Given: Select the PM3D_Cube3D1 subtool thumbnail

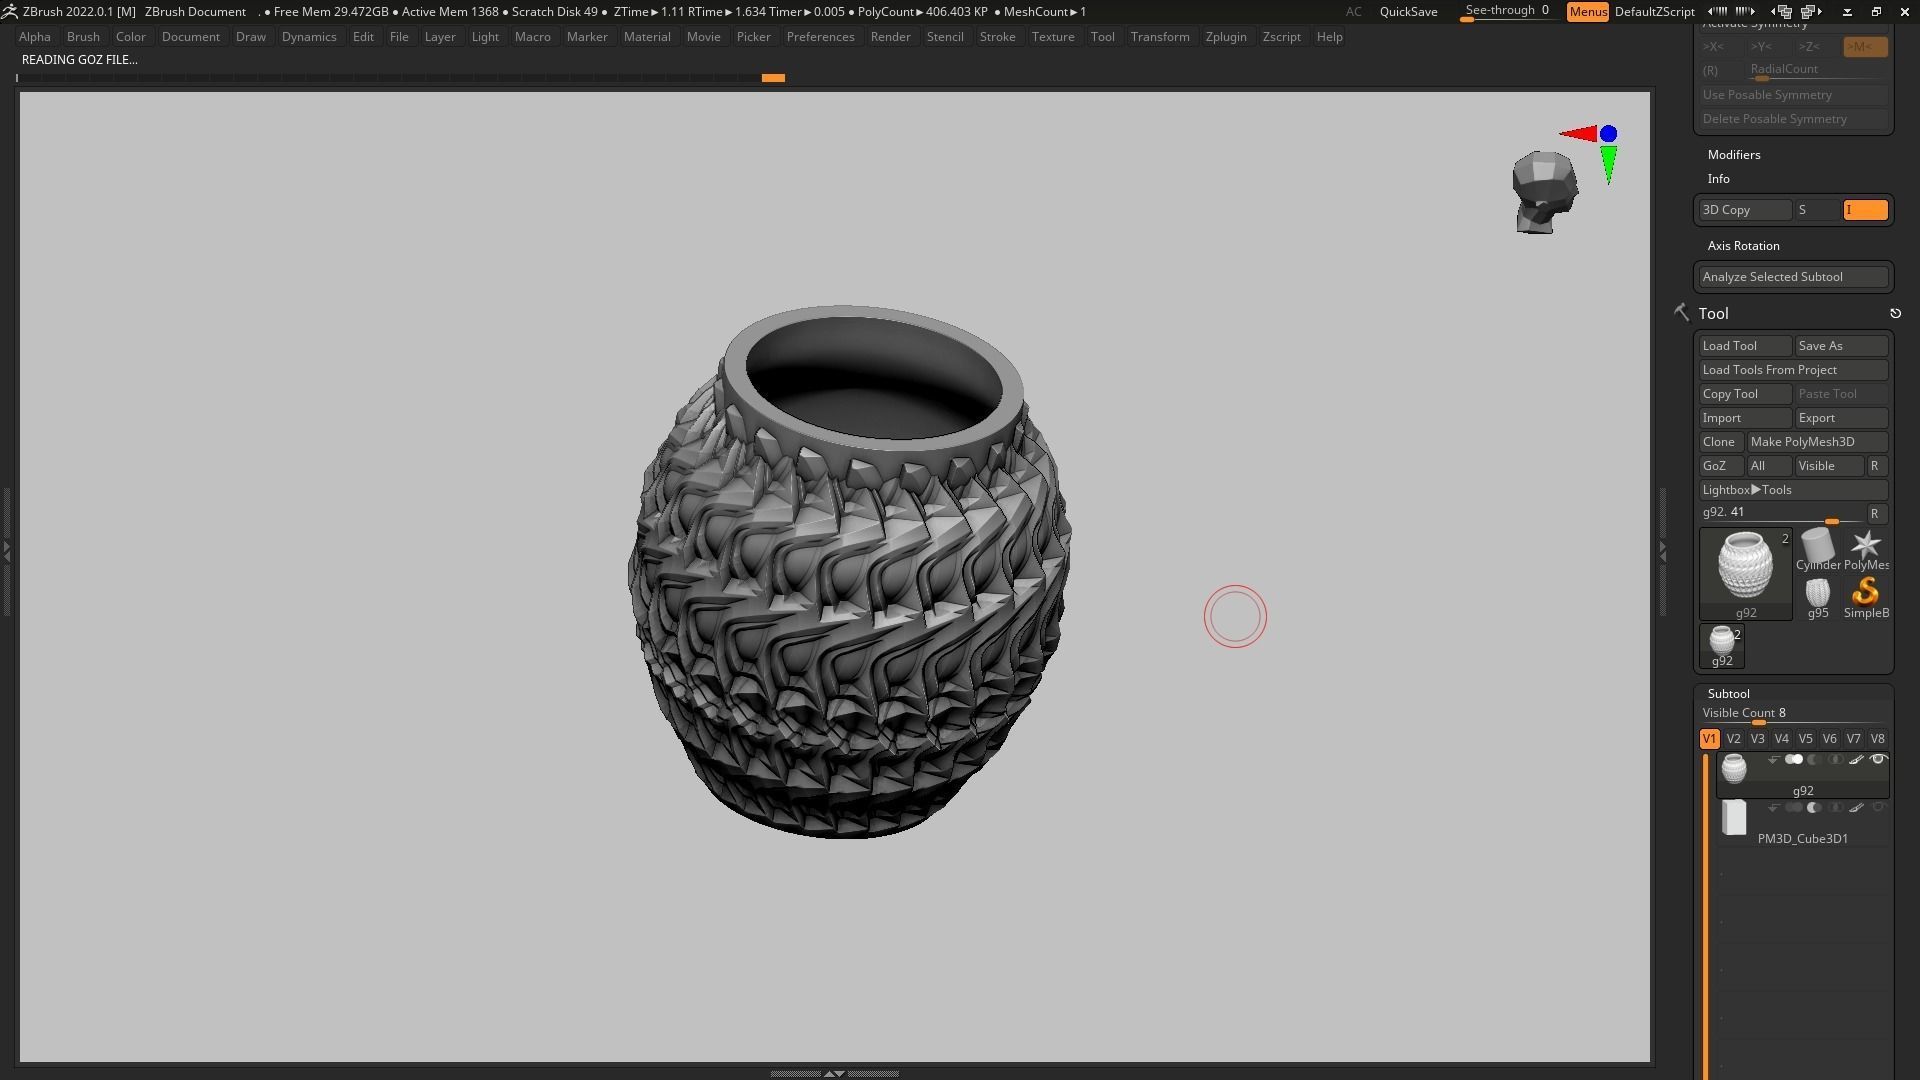Looking at the screenshot, I should pos(1734,818).
